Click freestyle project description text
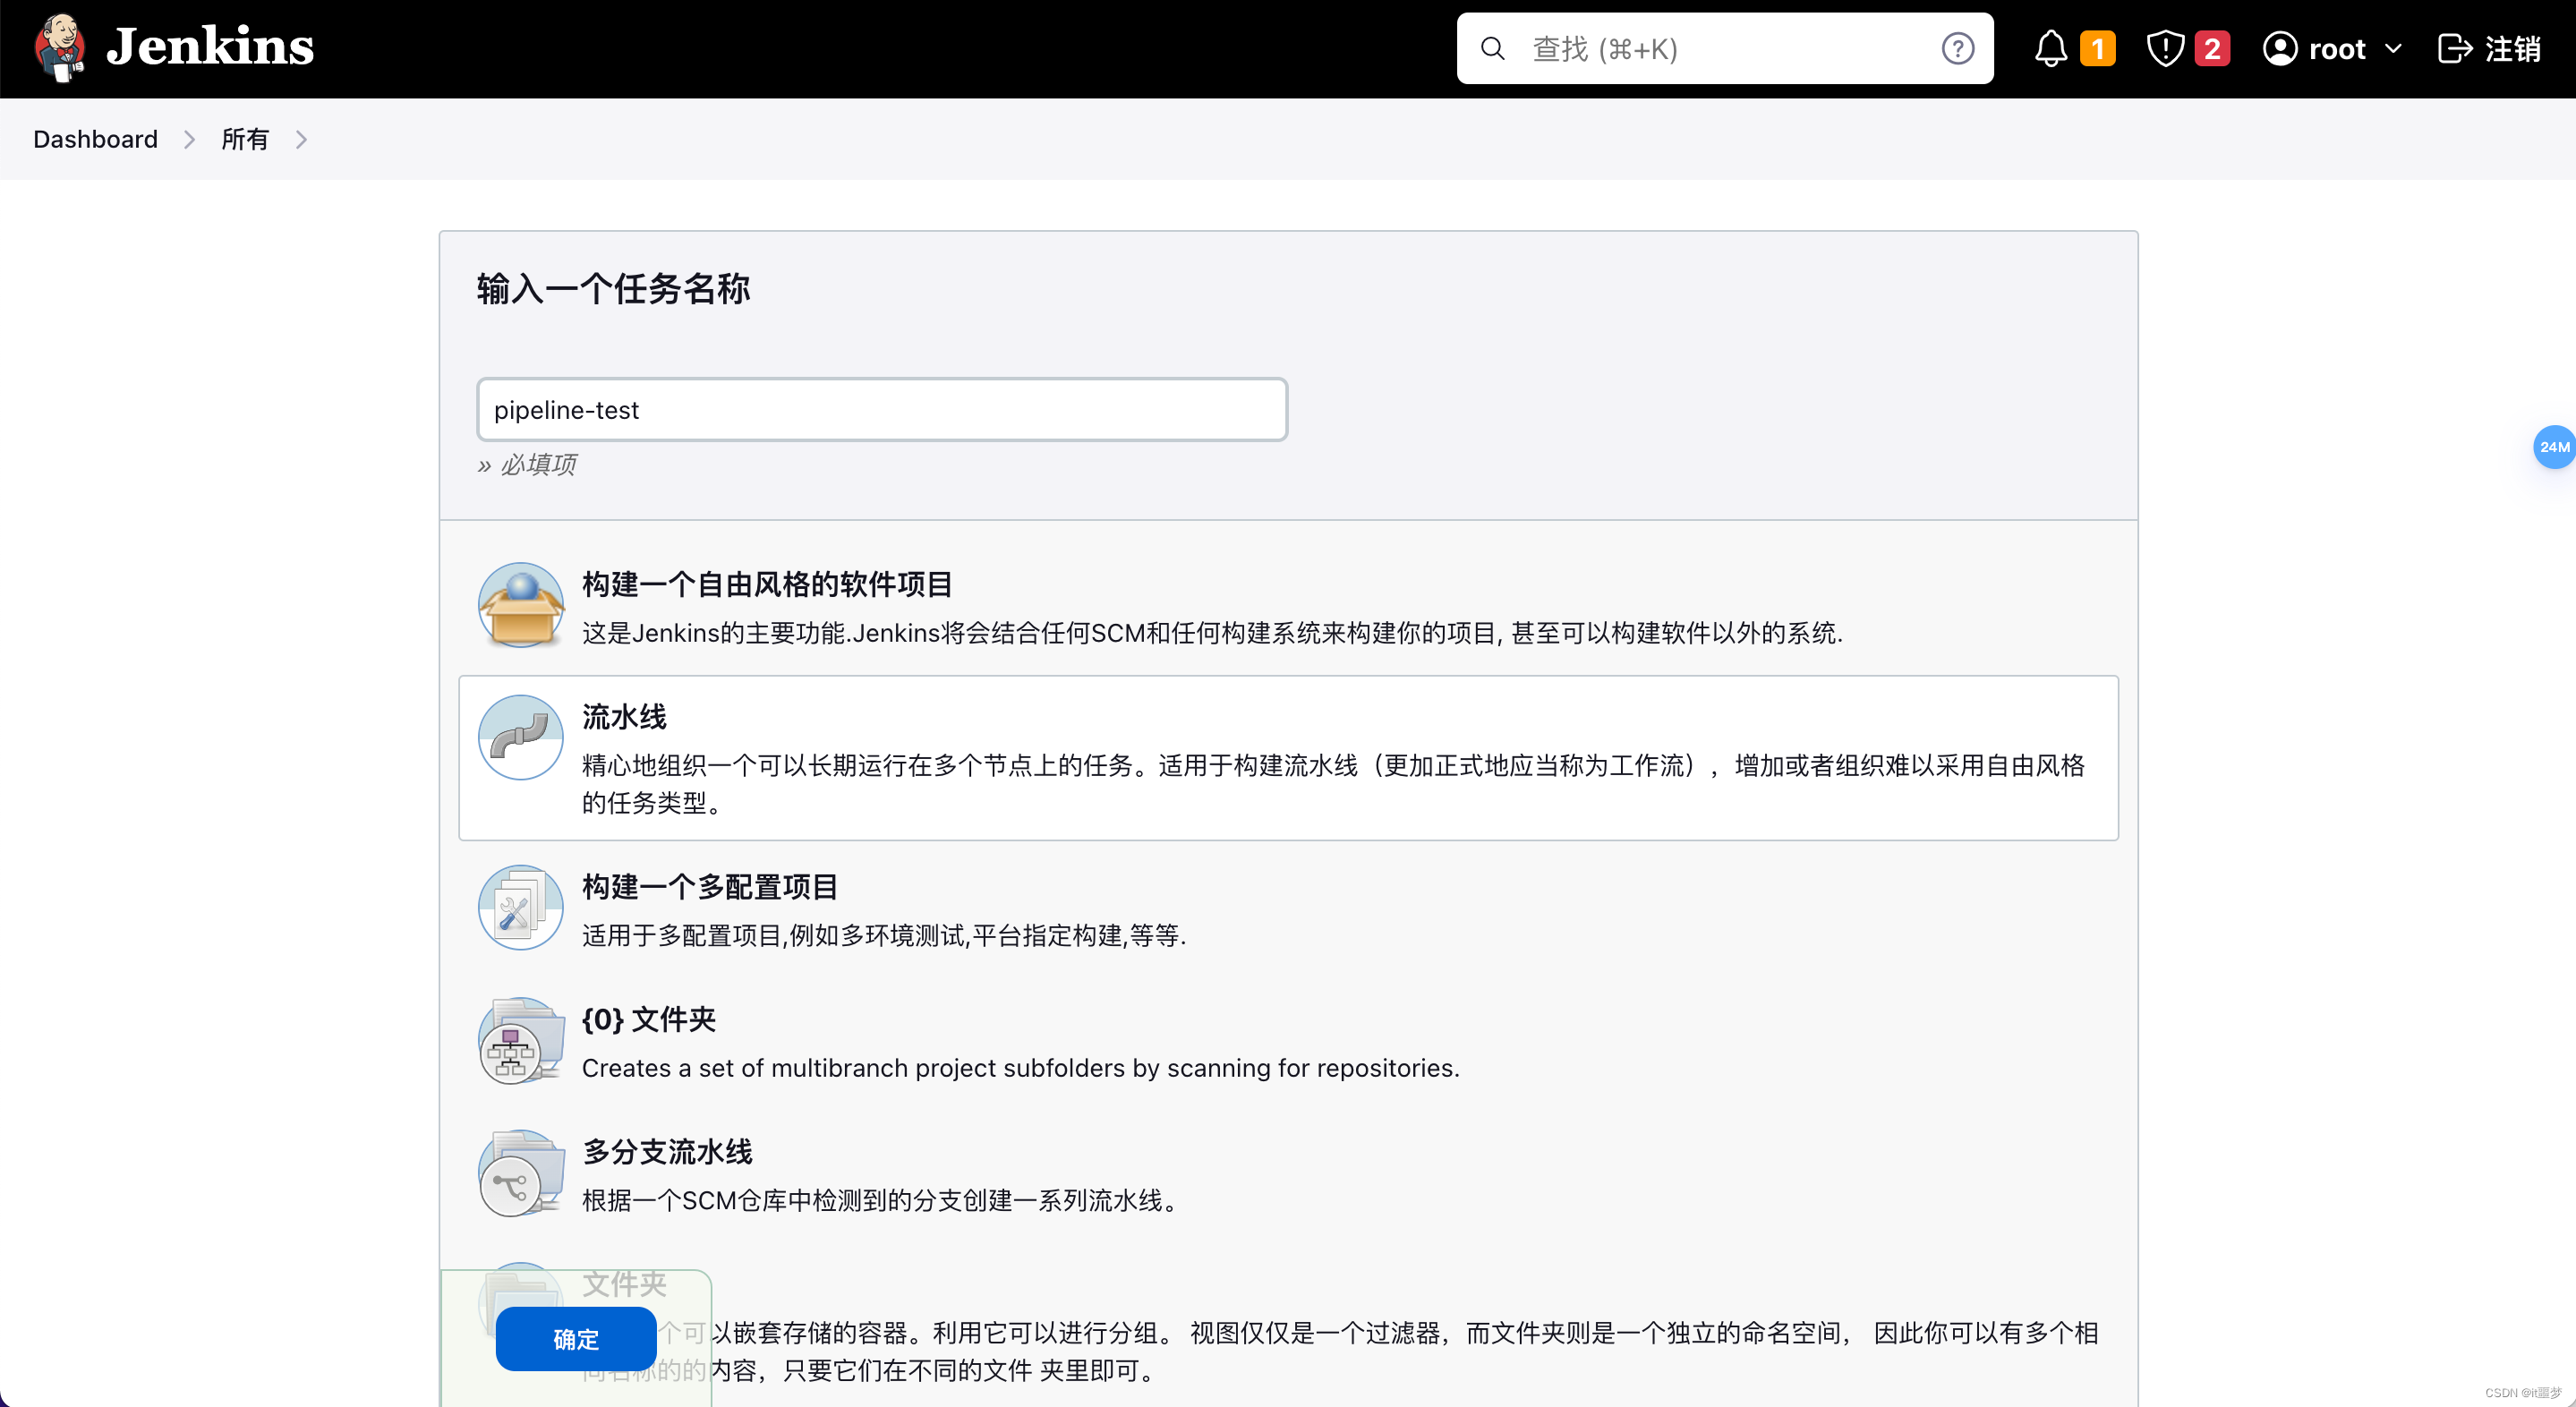The width and height of the screenshot is (2576, 1407). coord(1212,633)
